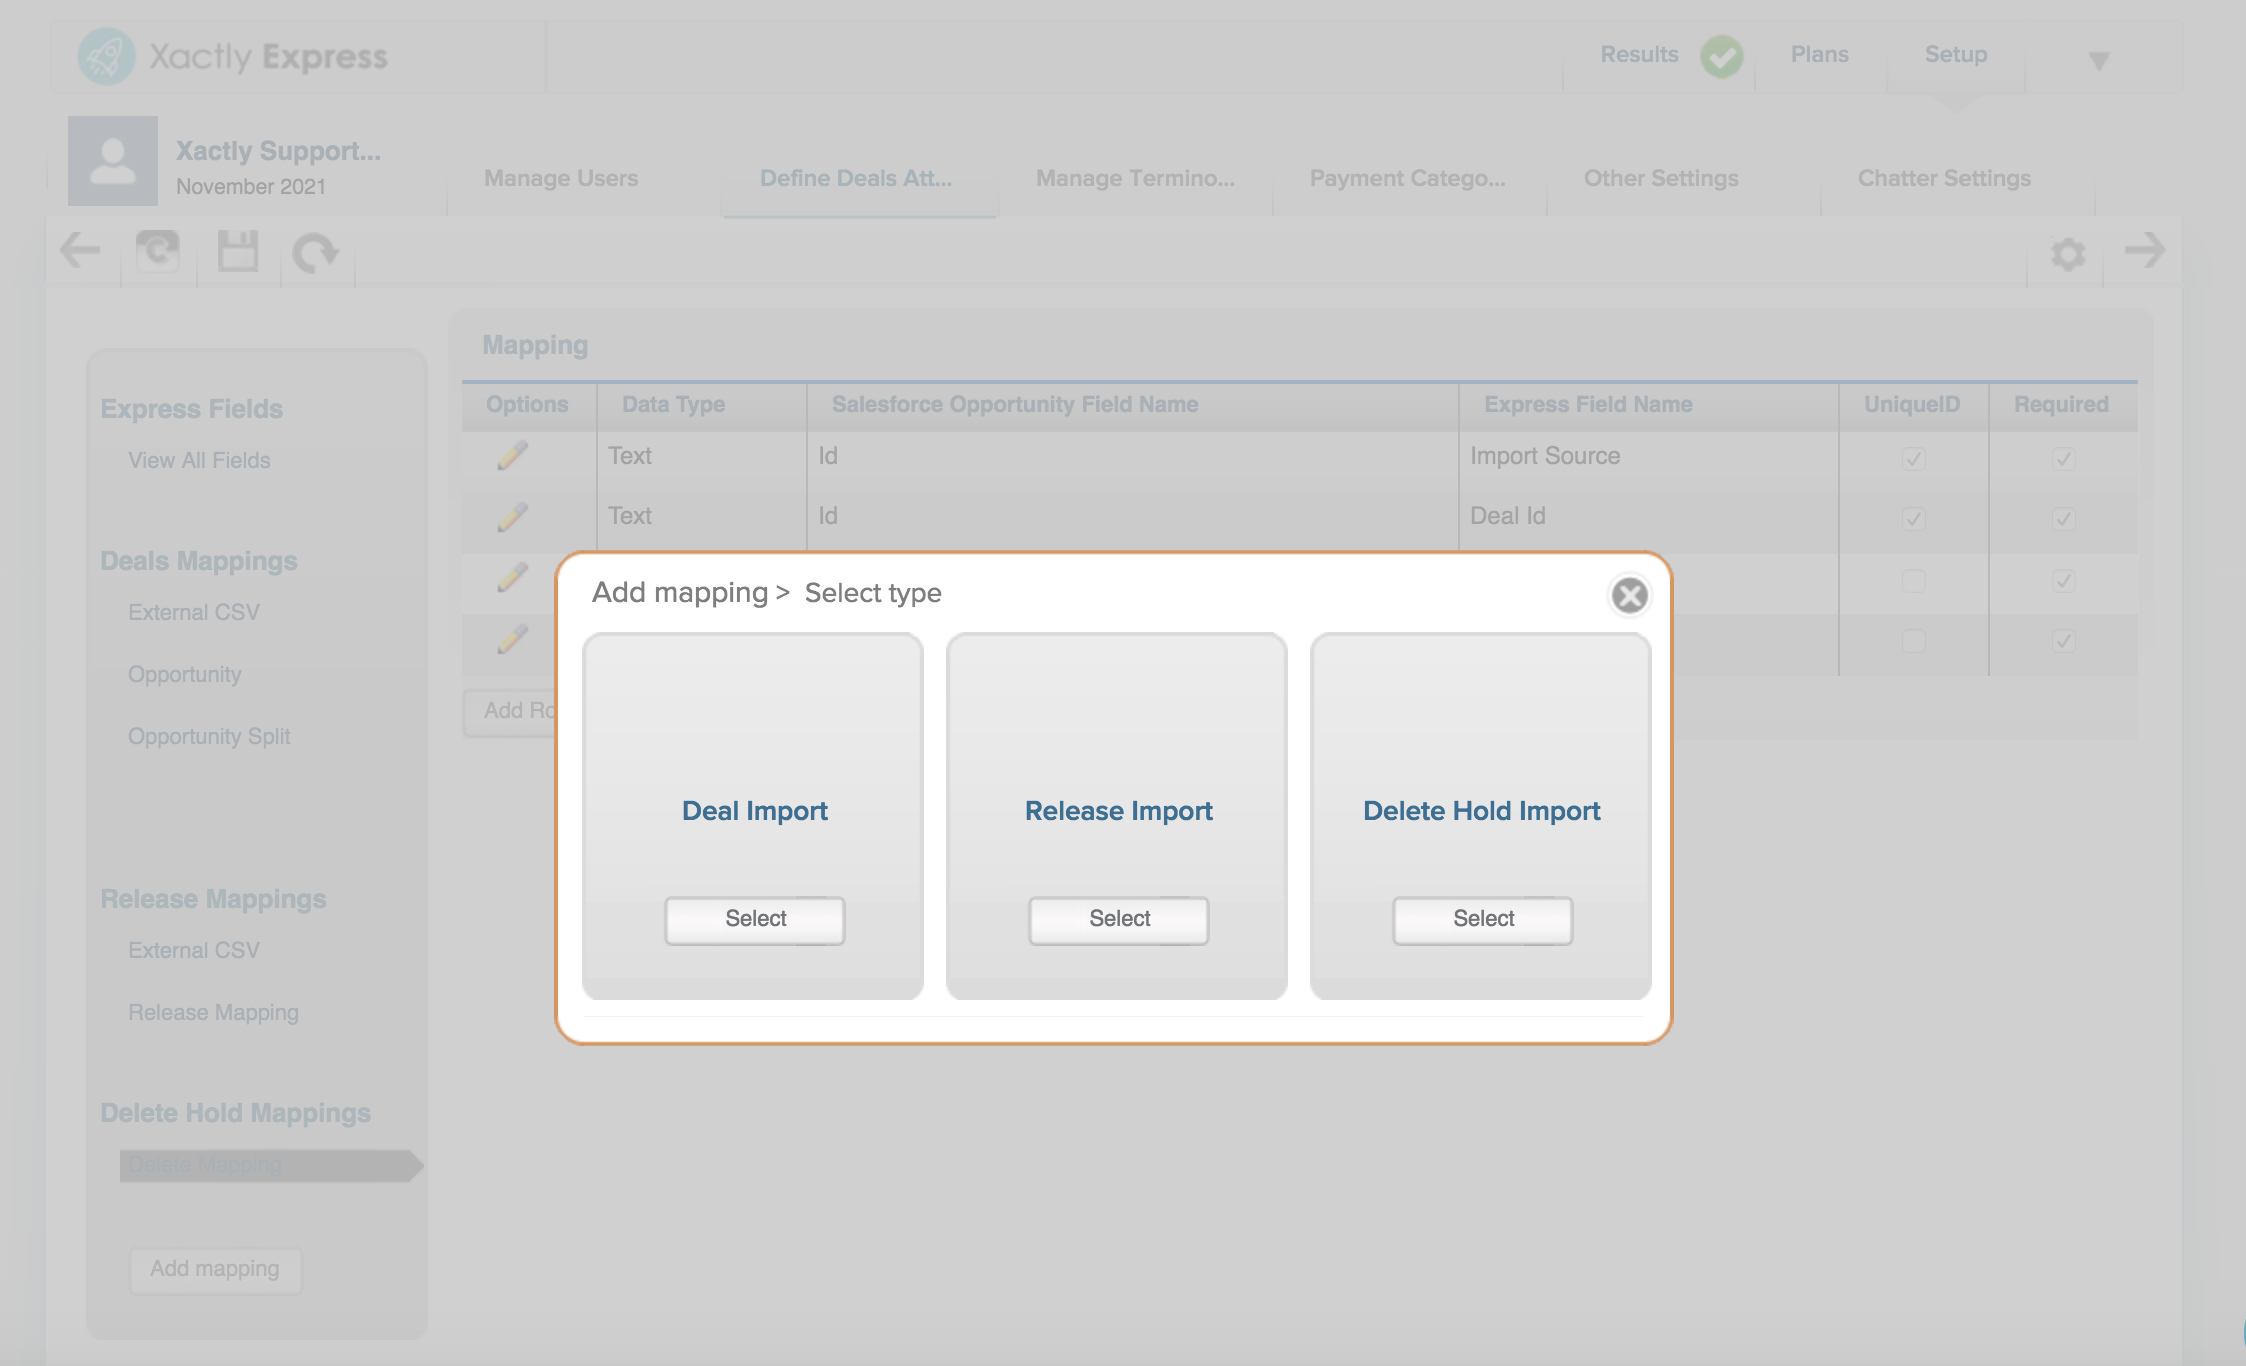The width and height of the screenshot is (2246, 1366).
Task: Click Salesforce Opportunity Field Name header
Action: [1015, 404]
